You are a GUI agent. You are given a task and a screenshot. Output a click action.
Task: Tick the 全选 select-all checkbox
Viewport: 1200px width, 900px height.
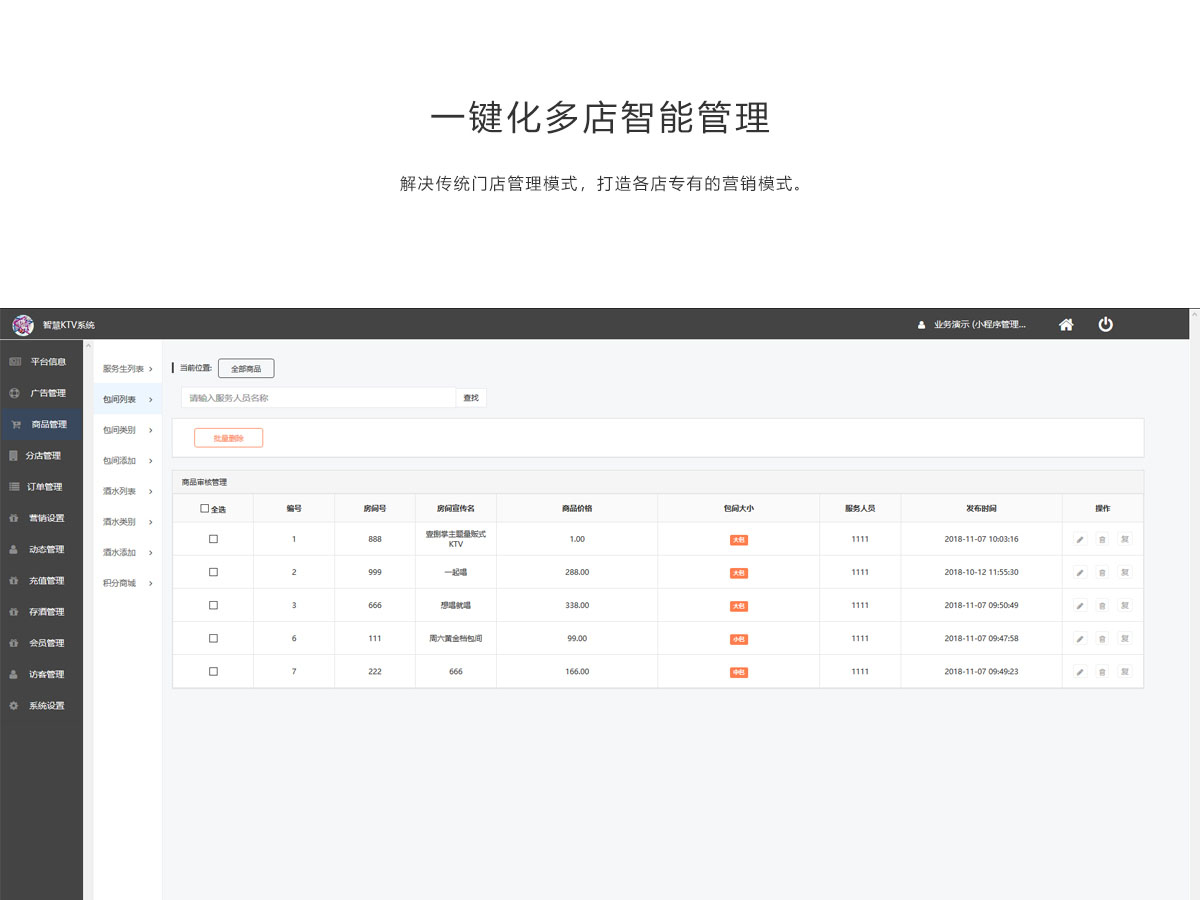point(205,508)
